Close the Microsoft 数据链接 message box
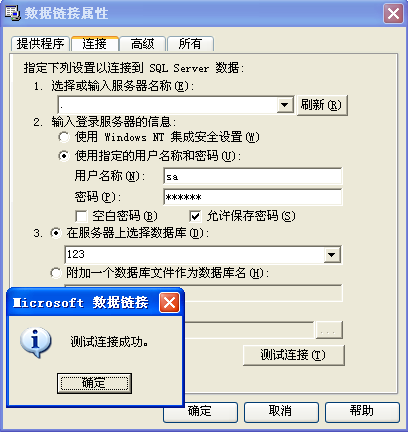 coord(169,303)
